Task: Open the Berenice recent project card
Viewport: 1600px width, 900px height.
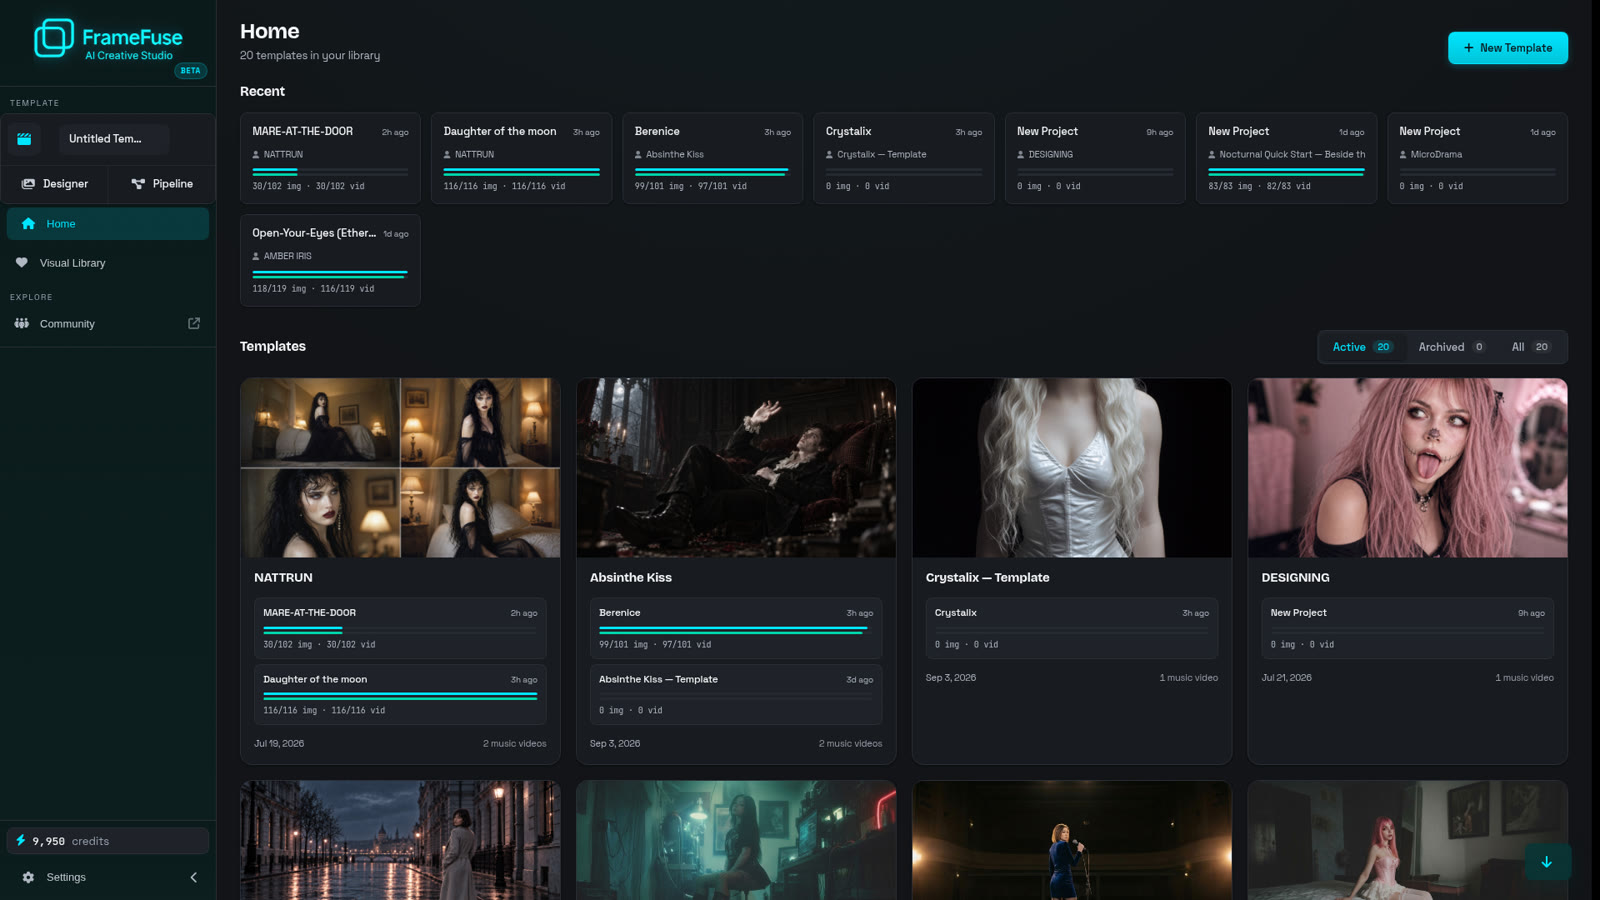Action: [712, 158]
